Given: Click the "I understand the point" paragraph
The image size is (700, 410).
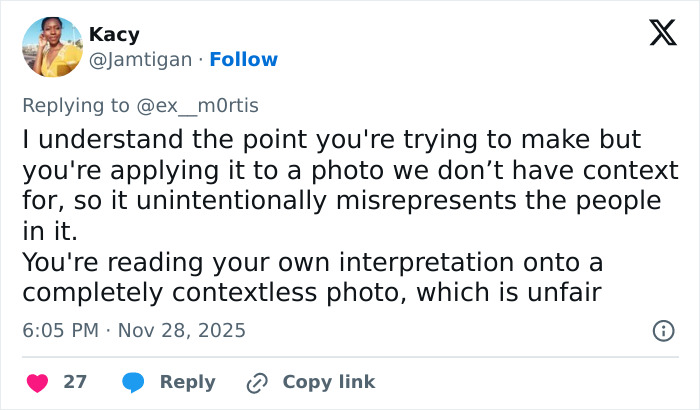Looking at the screenshot, I should [x=331, y=140].
